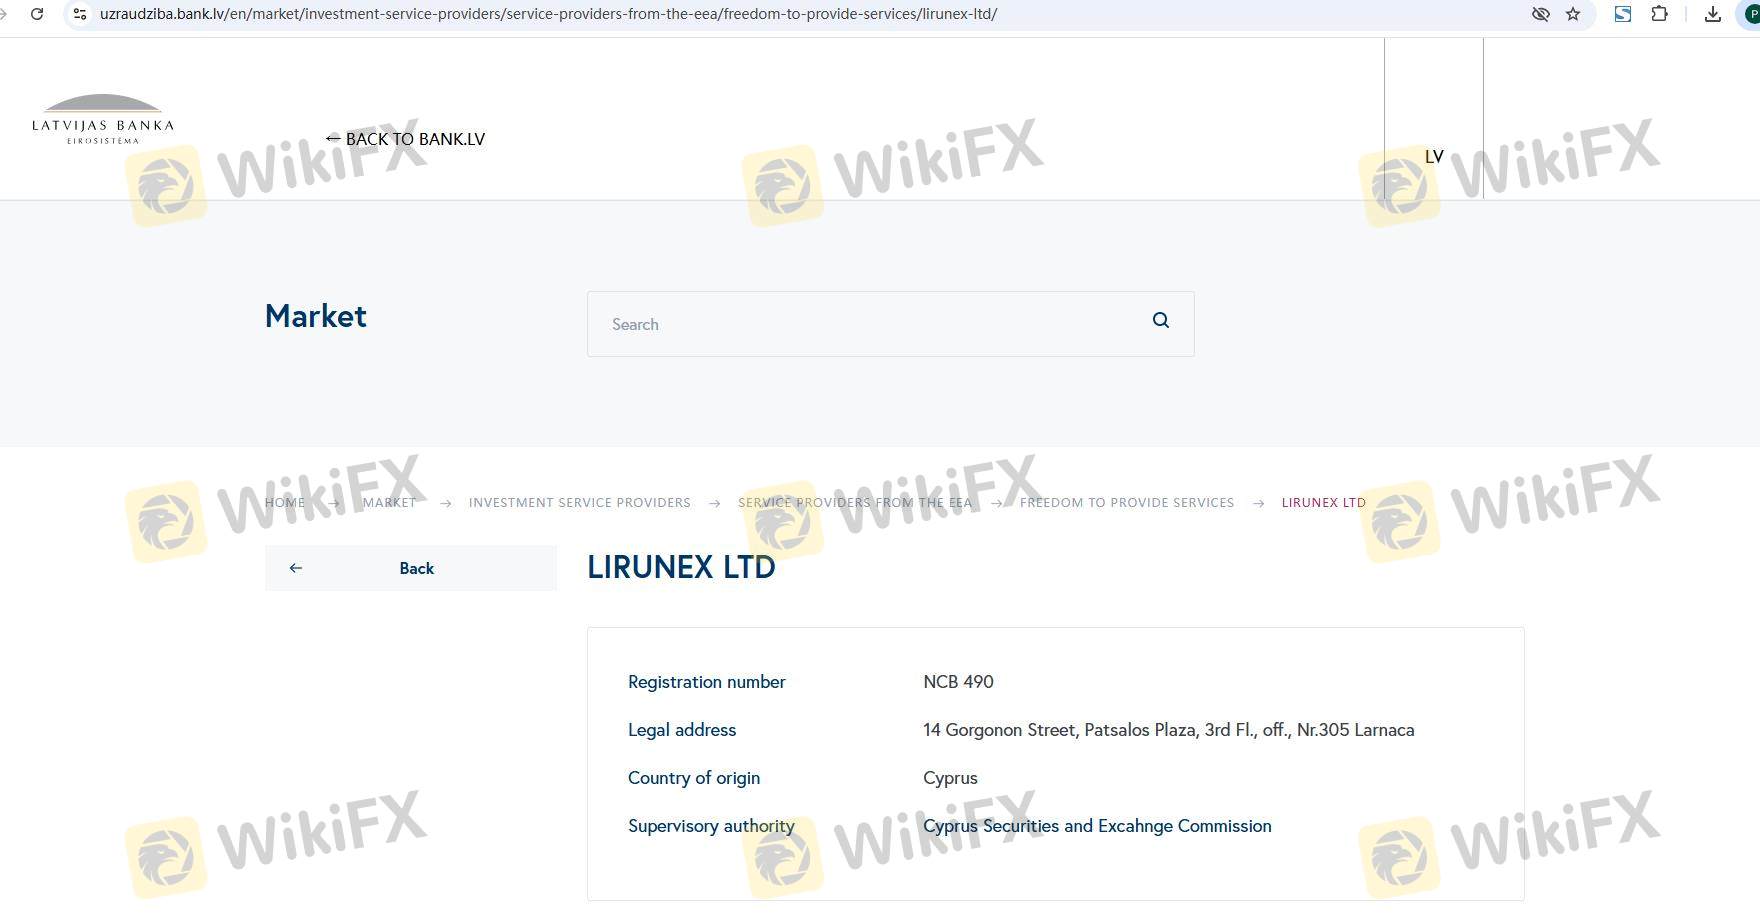Bookmark this page with the star icon
The image size is (1760, 920).
coord(1573,14)
